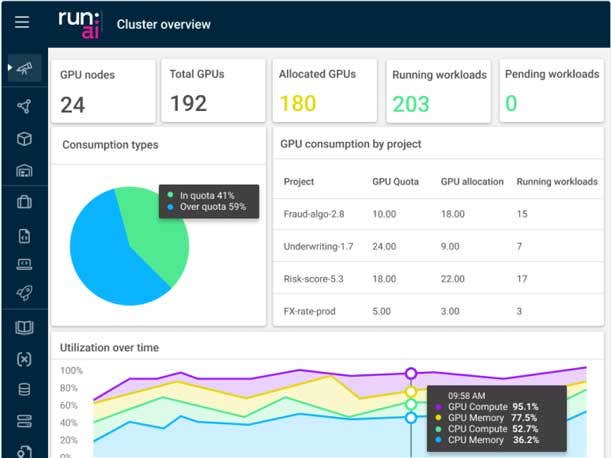Click the rocket icon in the sidebar
611x458 pixels.
pyautogui.click(x=24, y=293)
